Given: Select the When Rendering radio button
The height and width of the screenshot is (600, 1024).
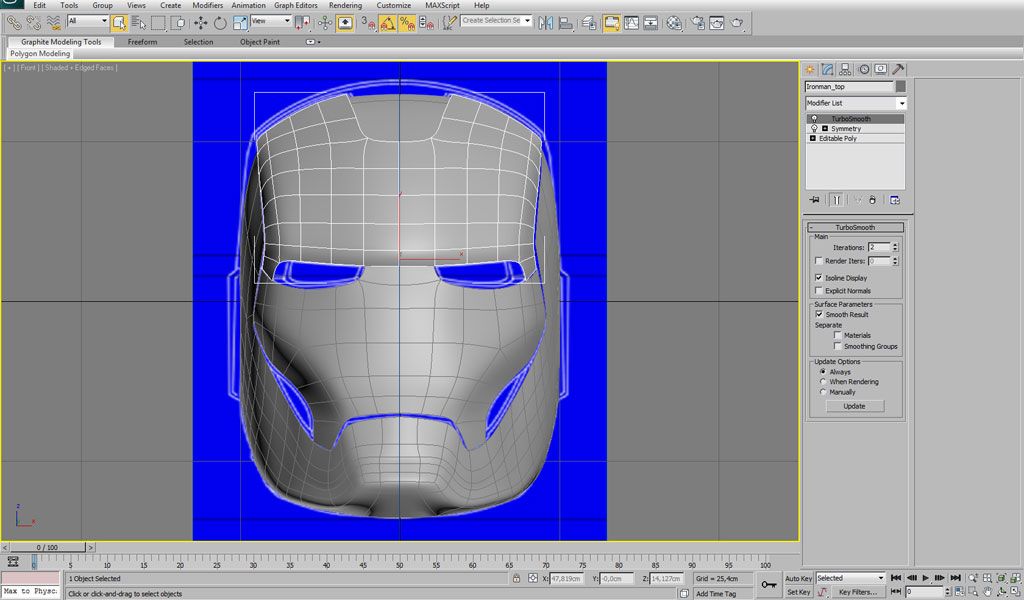Looking at the screenshot, I should [x=823, y=381].
